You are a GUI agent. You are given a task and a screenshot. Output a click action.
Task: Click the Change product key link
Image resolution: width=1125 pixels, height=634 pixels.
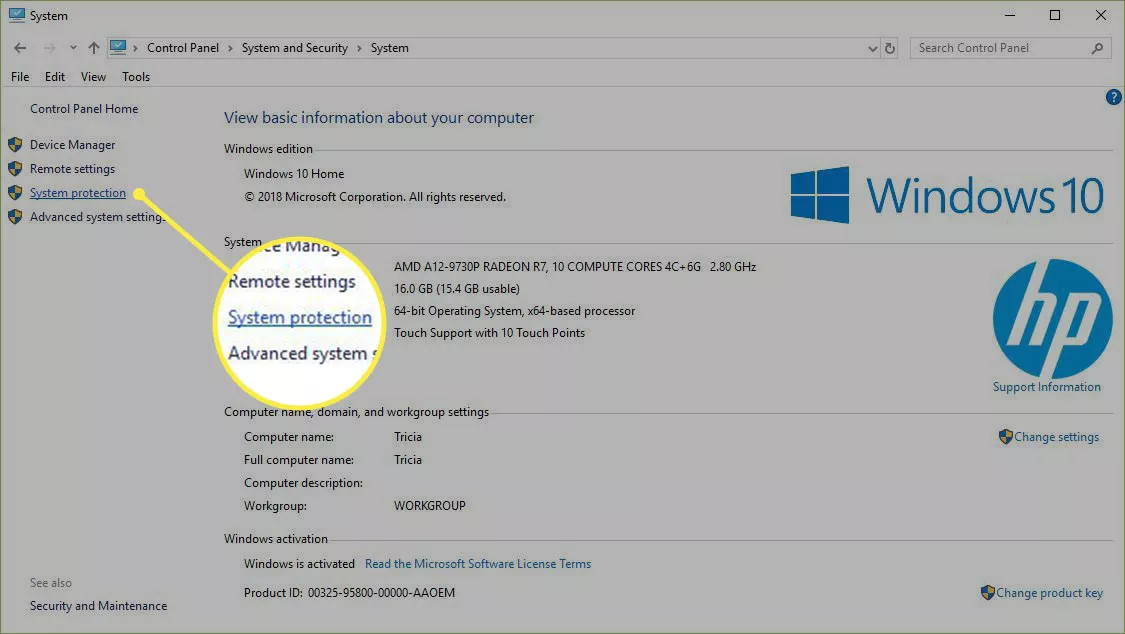pyautogui.click(x=1050, y=592)
